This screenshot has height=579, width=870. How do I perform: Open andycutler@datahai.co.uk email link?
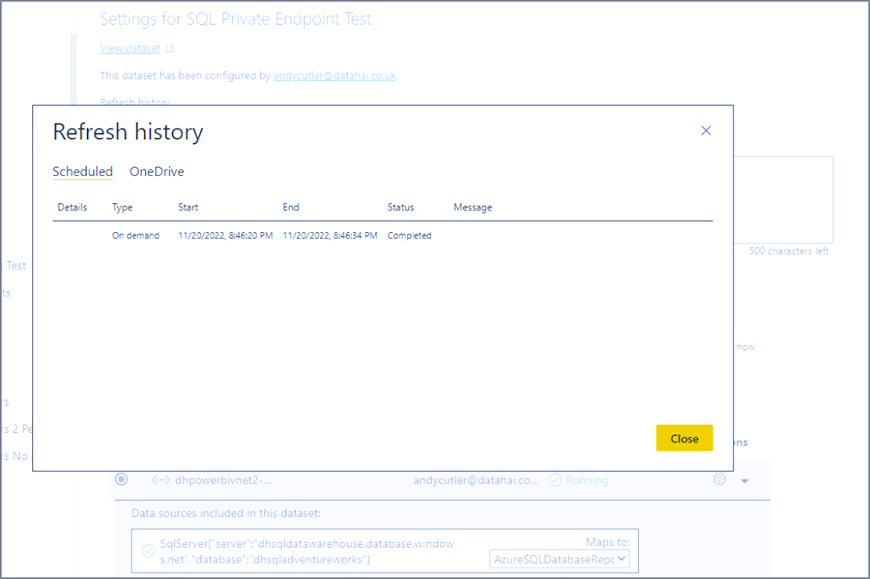pyautogui.click(x=335, y=75)
